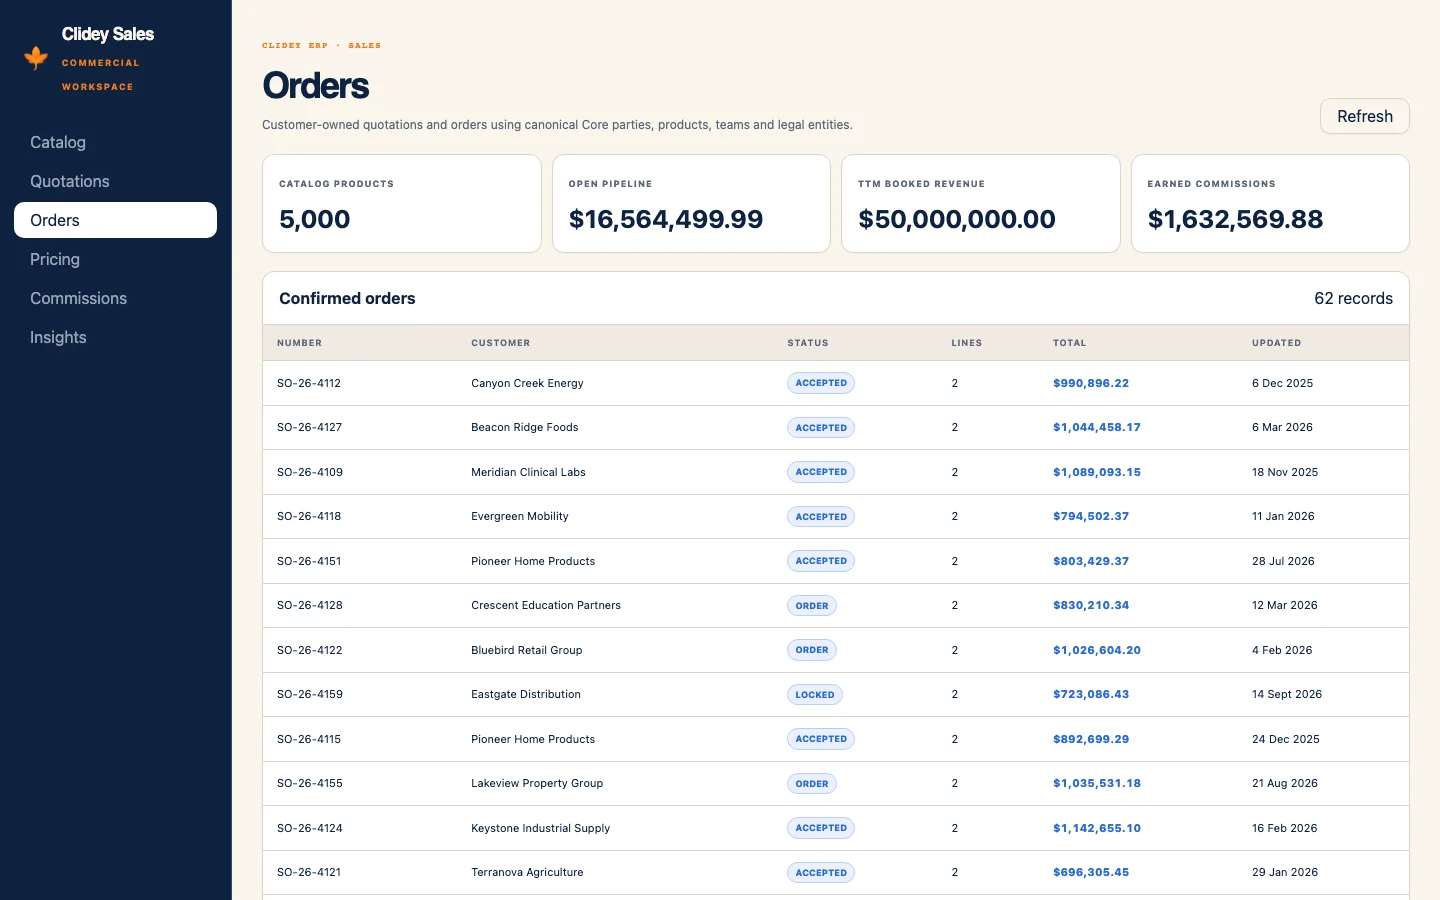Click the $794,502.37 order total

(1090, 516)
